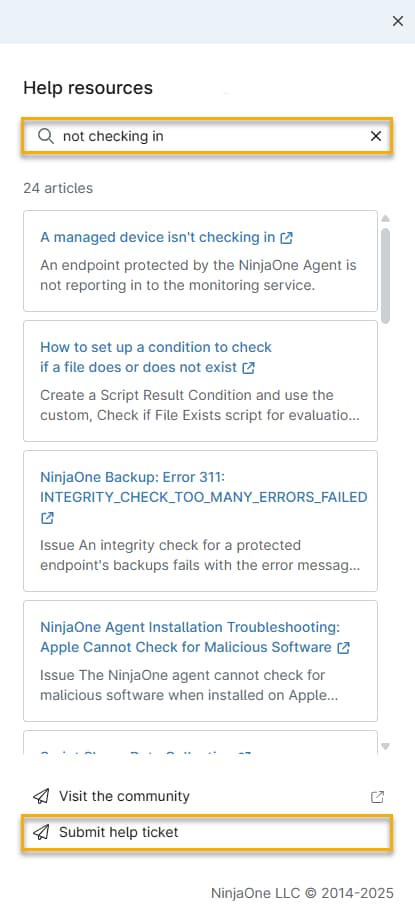Viewport: 415px width, 911px height.
Task: Click paper plane icon beside Visit the community
Action: pyautogui.click(x=41, y=796)
